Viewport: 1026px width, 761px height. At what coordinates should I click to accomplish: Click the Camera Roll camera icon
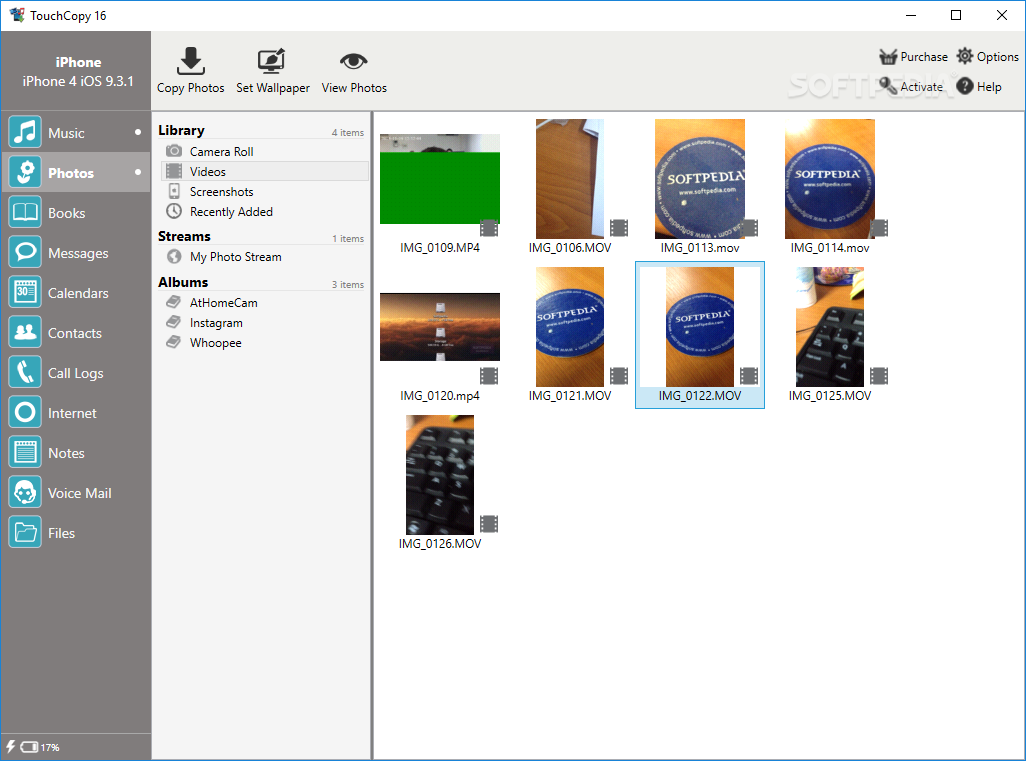pos(173,150)
